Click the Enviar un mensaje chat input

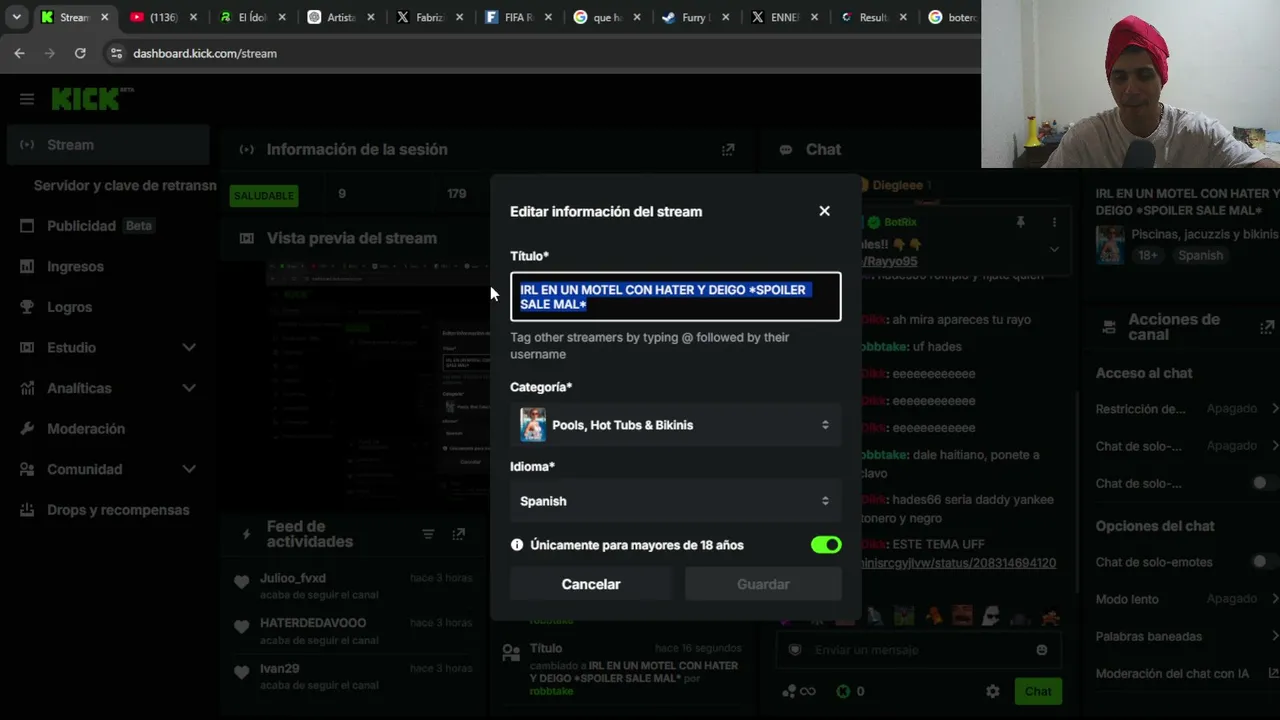tap(918, 650)
